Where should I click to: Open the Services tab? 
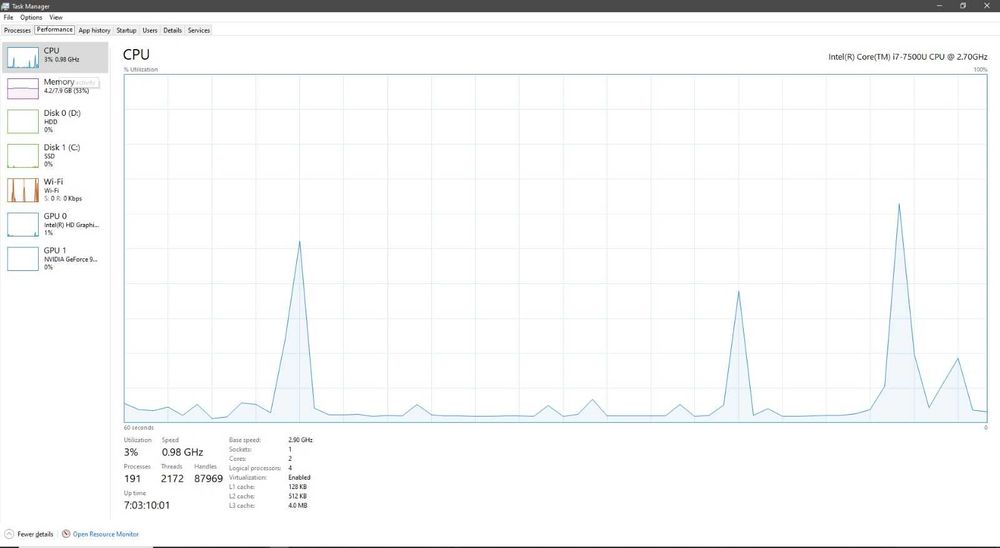point(199,30)
